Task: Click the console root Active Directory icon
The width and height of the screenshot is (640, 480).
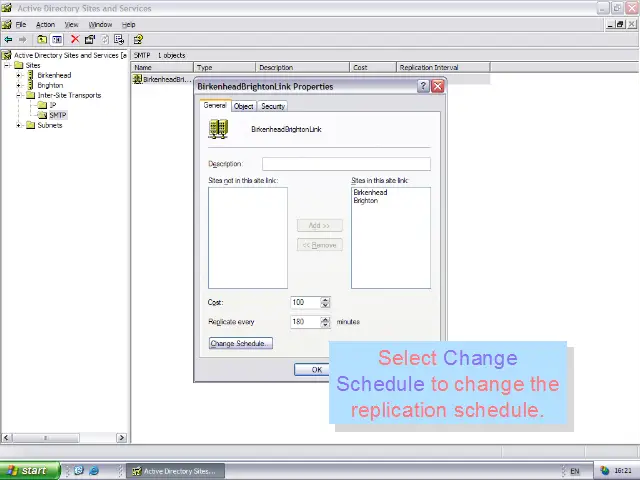Action: click(x=6, y=55)
